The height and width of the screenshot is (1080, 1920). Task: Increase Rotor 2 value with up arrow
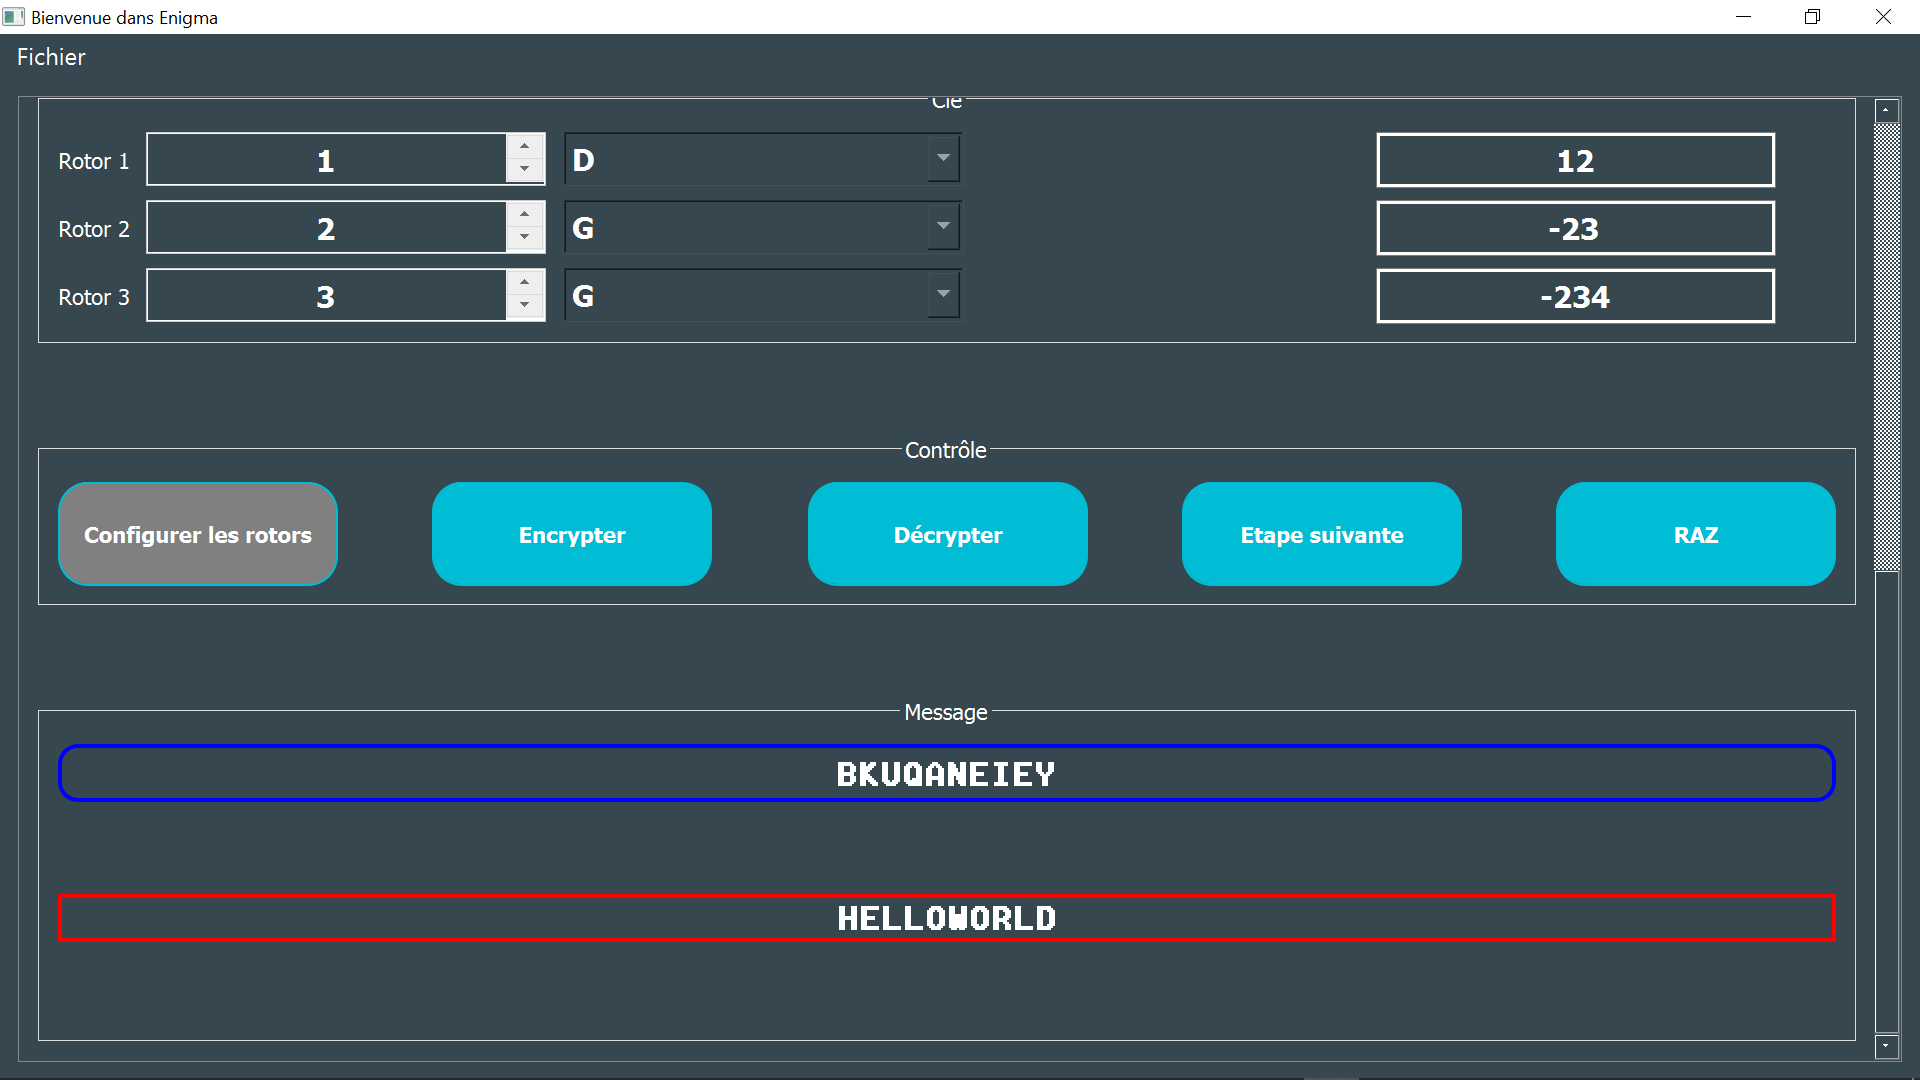tap(525, 213)
